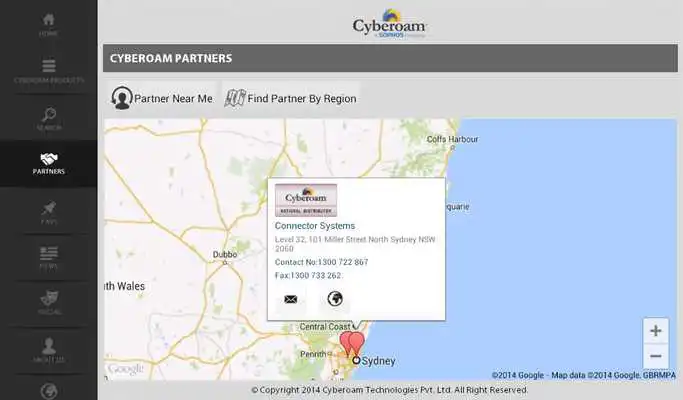Viewport: 683px width, 400px height.
Task: Zoom out on the map
Action: coord(656,356)
